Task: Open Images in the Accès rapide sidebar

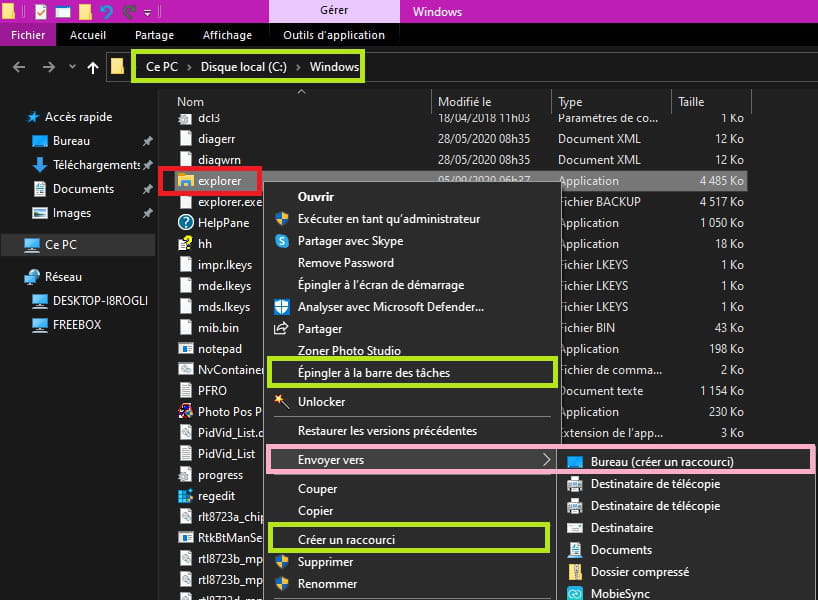Action: pos(72,213)
